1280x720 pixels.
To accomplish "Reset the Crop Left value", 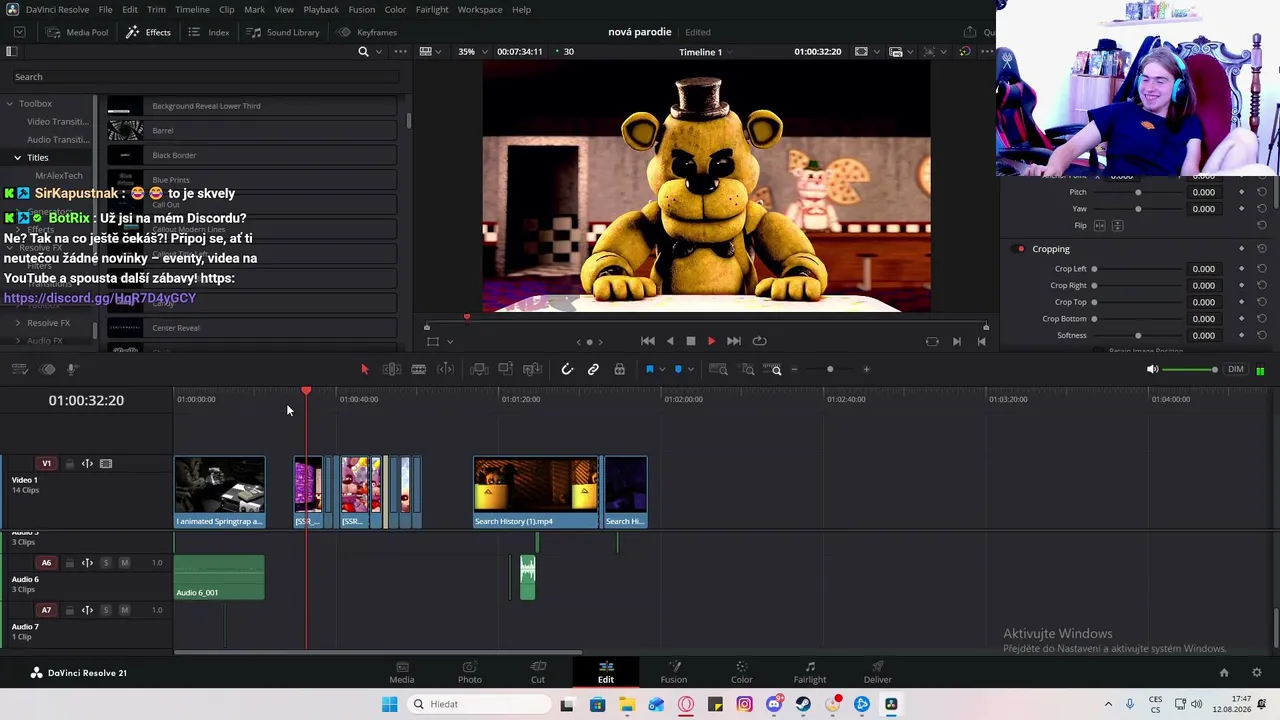I will click(1262, 269).
